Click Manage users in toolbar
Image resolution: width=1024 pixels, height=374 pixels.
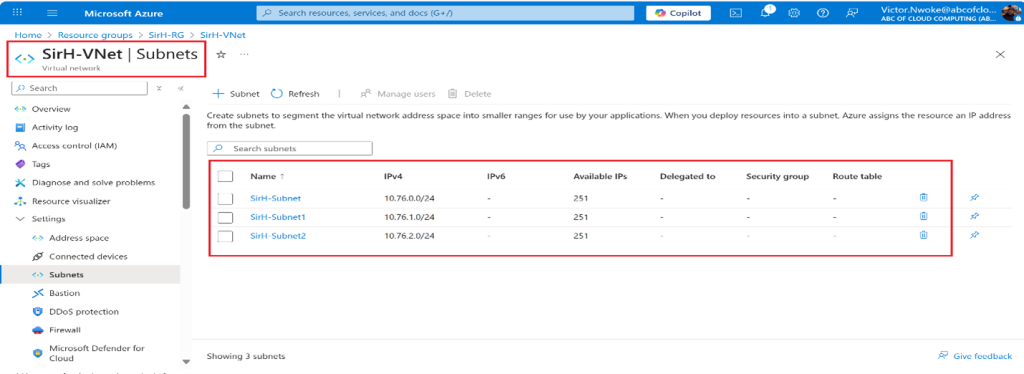[398, 94]
